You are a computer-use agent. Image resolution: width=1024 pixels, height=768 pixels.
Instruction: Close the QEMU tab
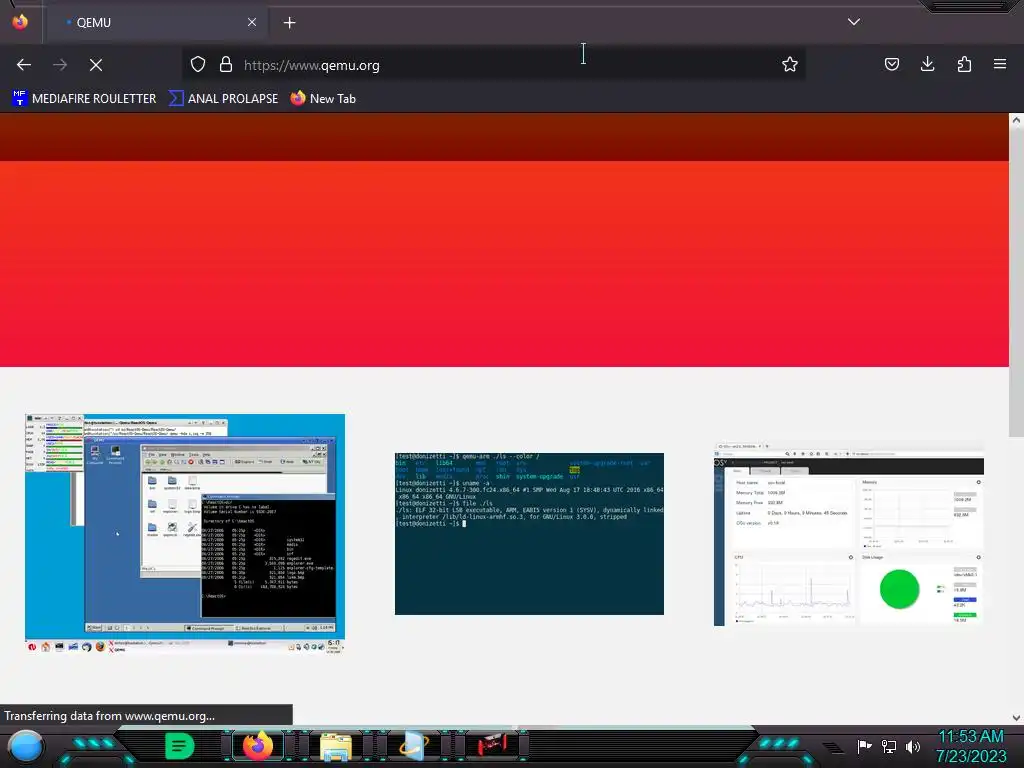pyautogui.click(x=251, y=22)
